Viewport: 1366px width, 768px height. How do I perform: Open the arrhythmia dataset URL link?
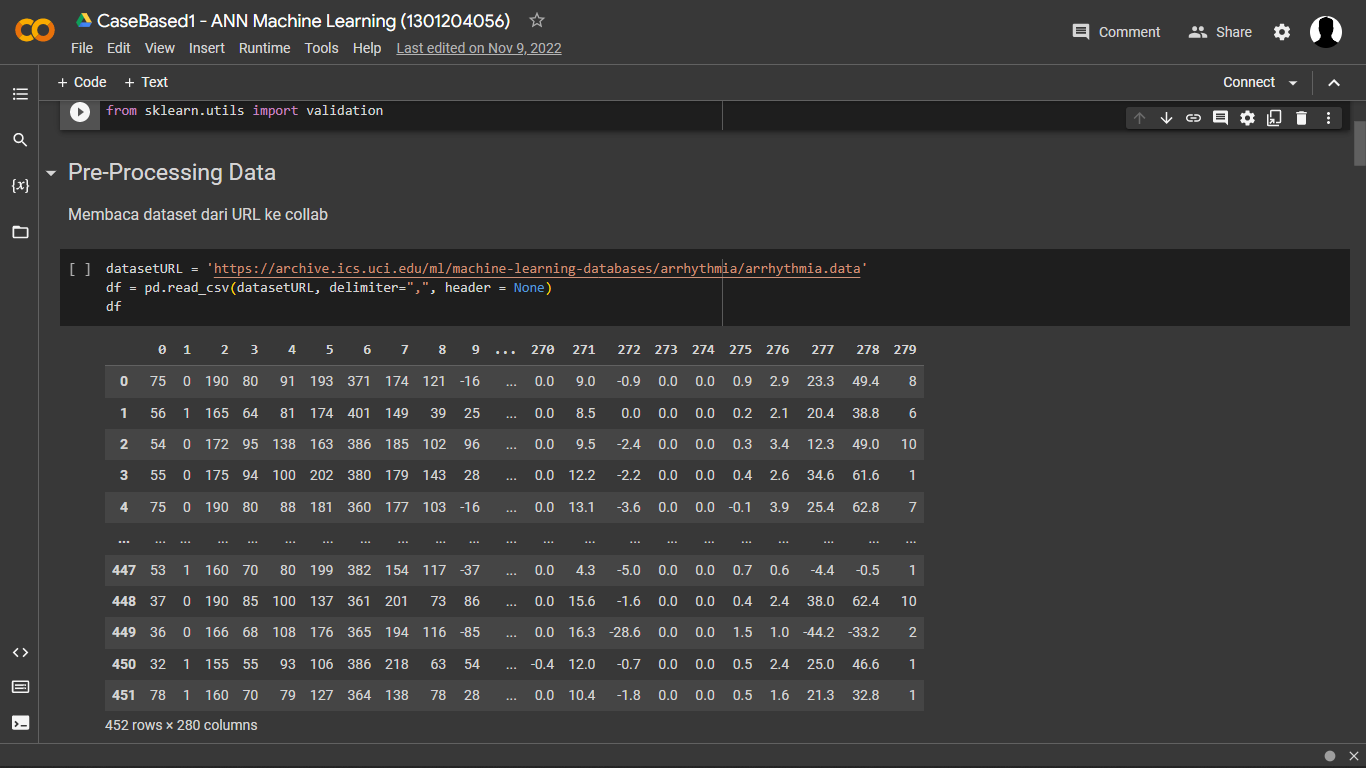click(x=536, y=269)
